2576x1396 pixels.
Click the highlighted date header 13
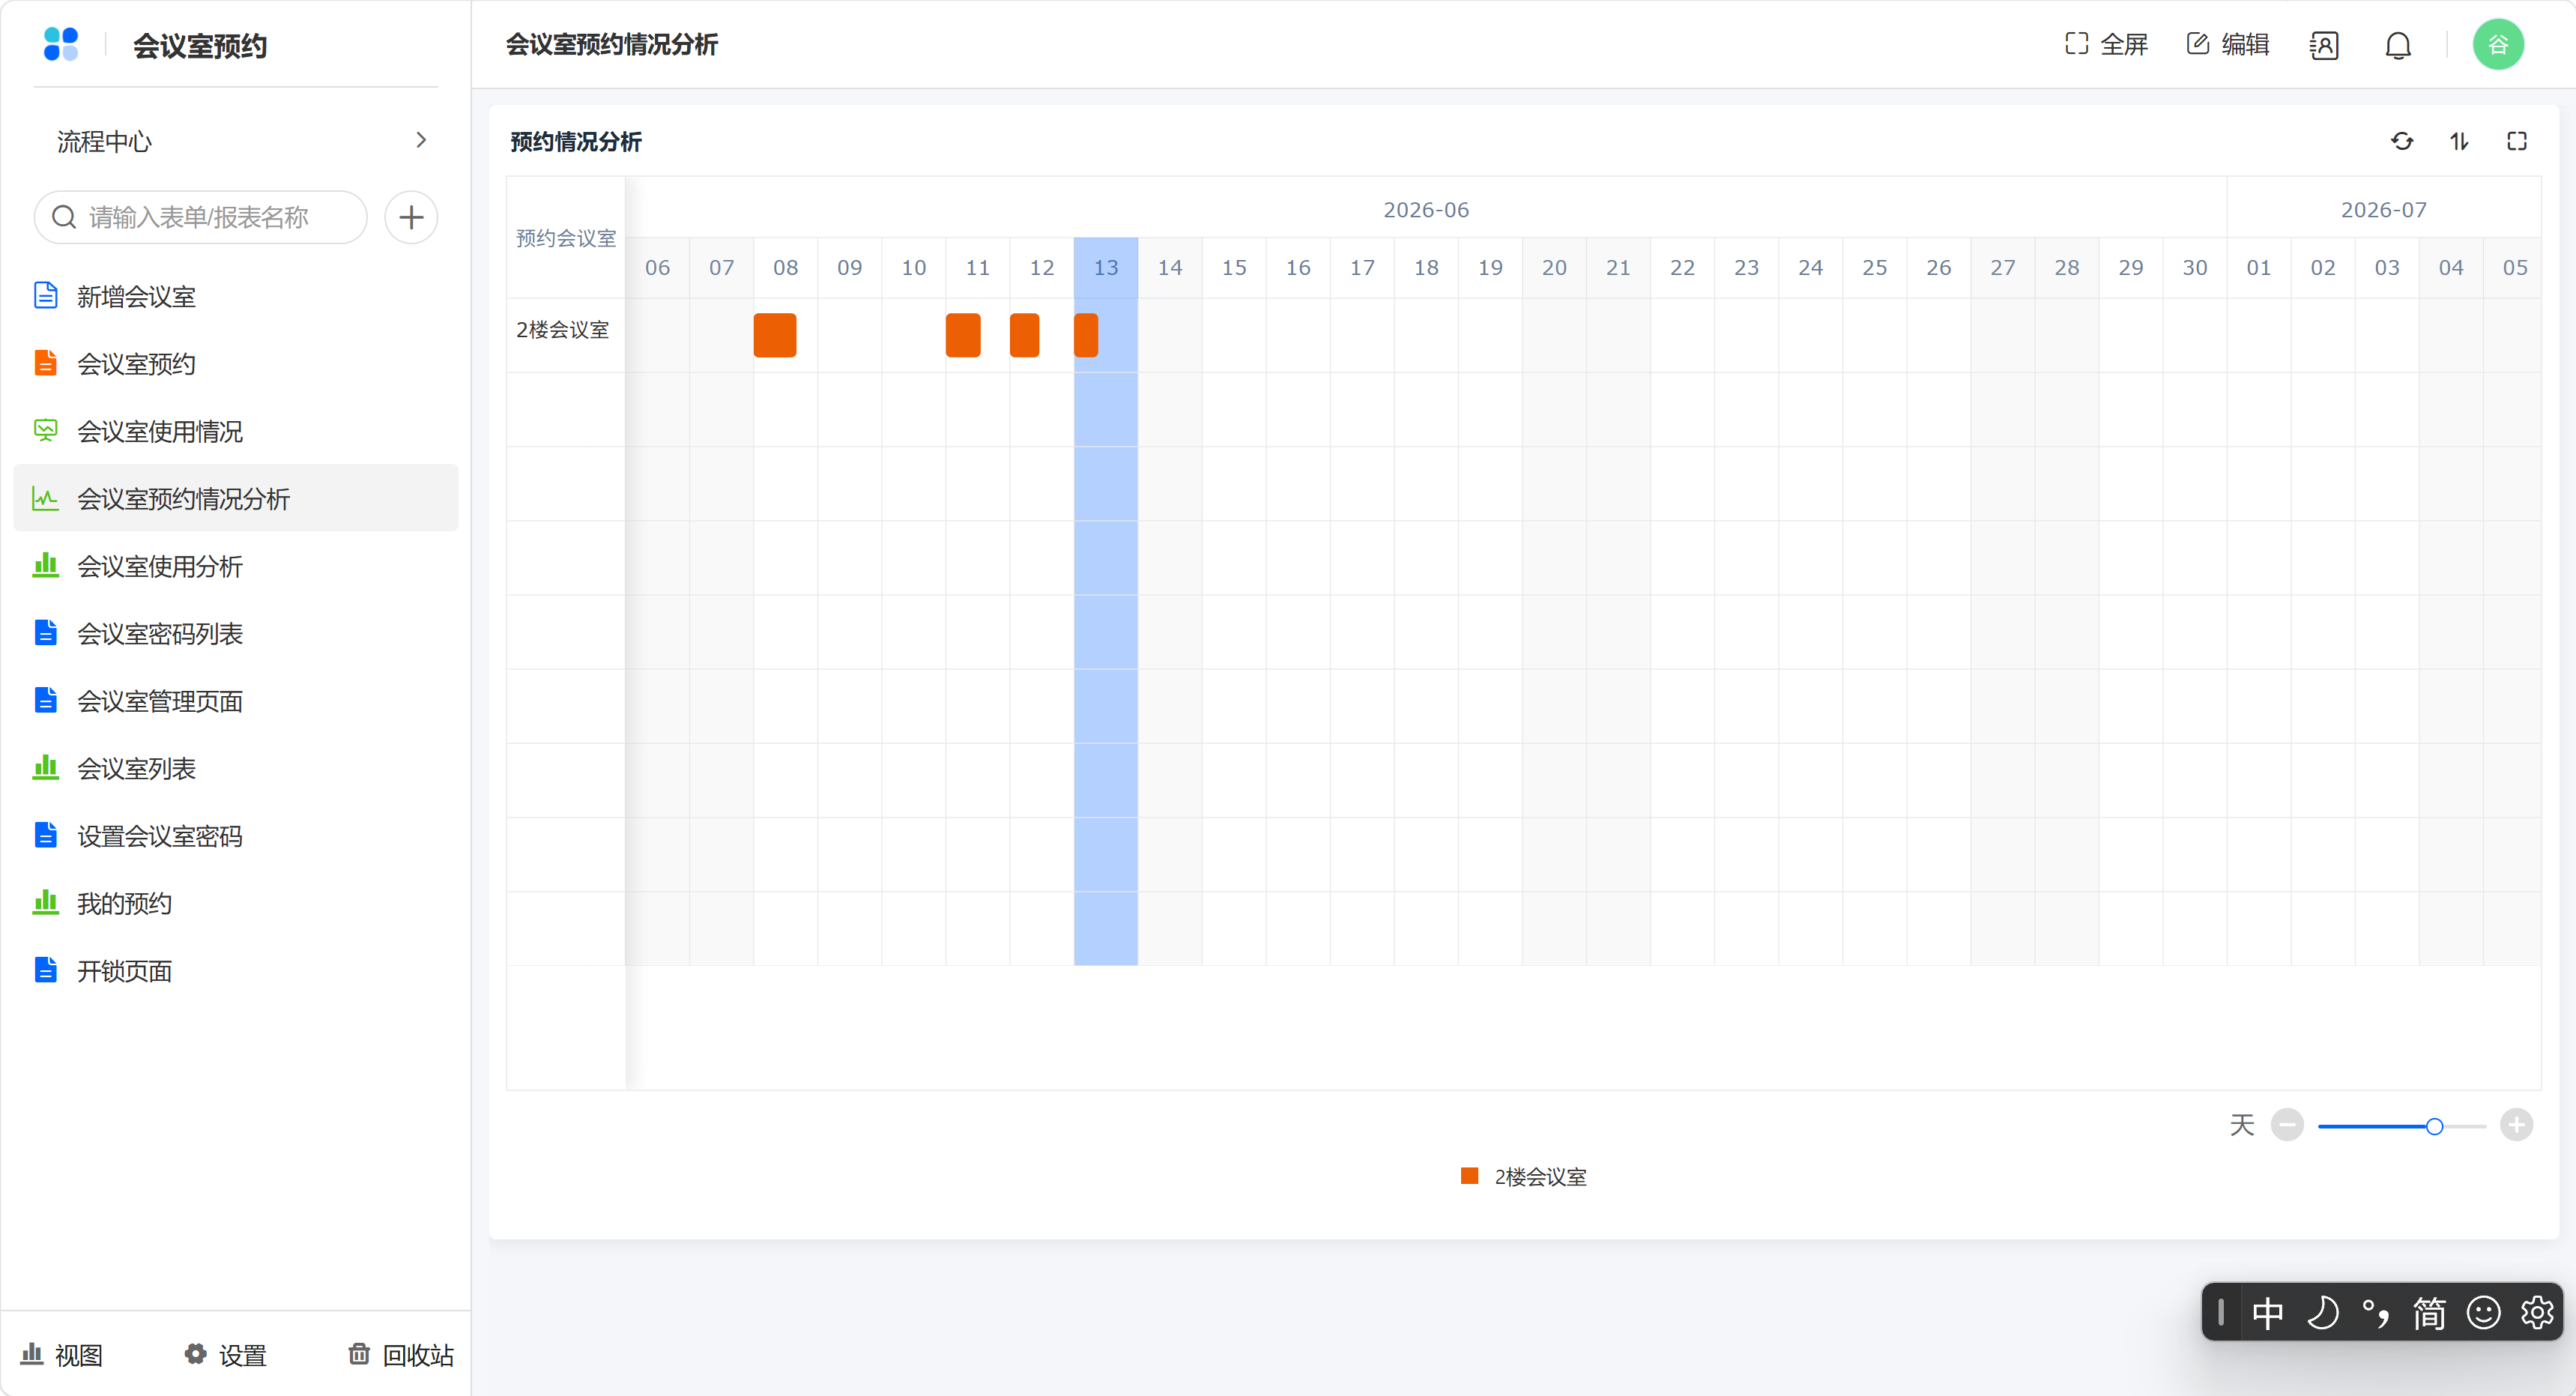pos(1106,267)
